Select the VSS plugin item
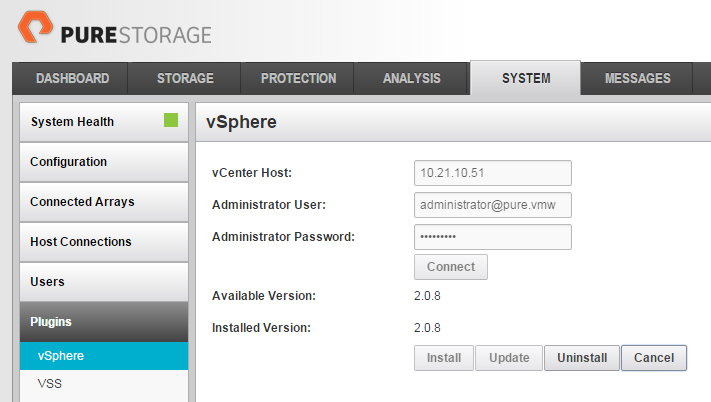 click(x=104, y=383)
